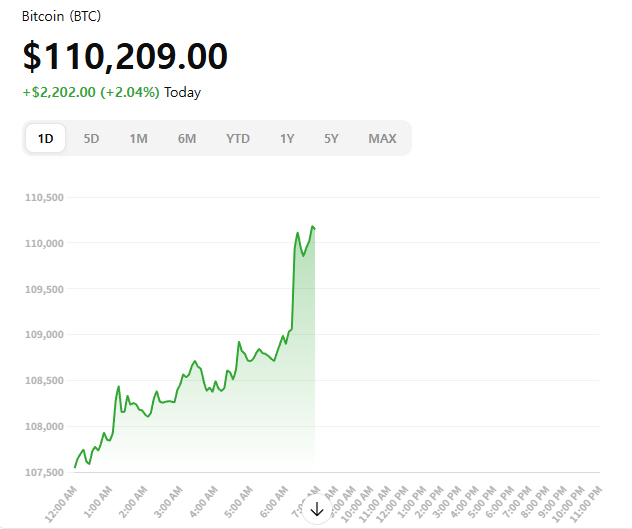Click the Bitcoin (BTC) title
Screen dimensions: 632x529
tap(61, 17)
